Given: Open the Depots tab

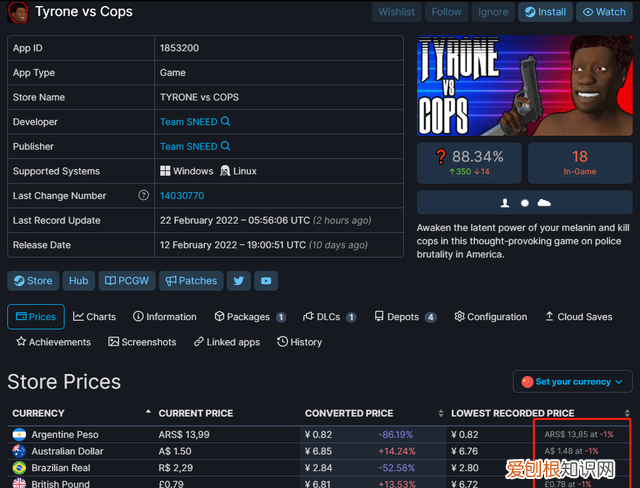Looking at the screenshot, I should [405, 317].
